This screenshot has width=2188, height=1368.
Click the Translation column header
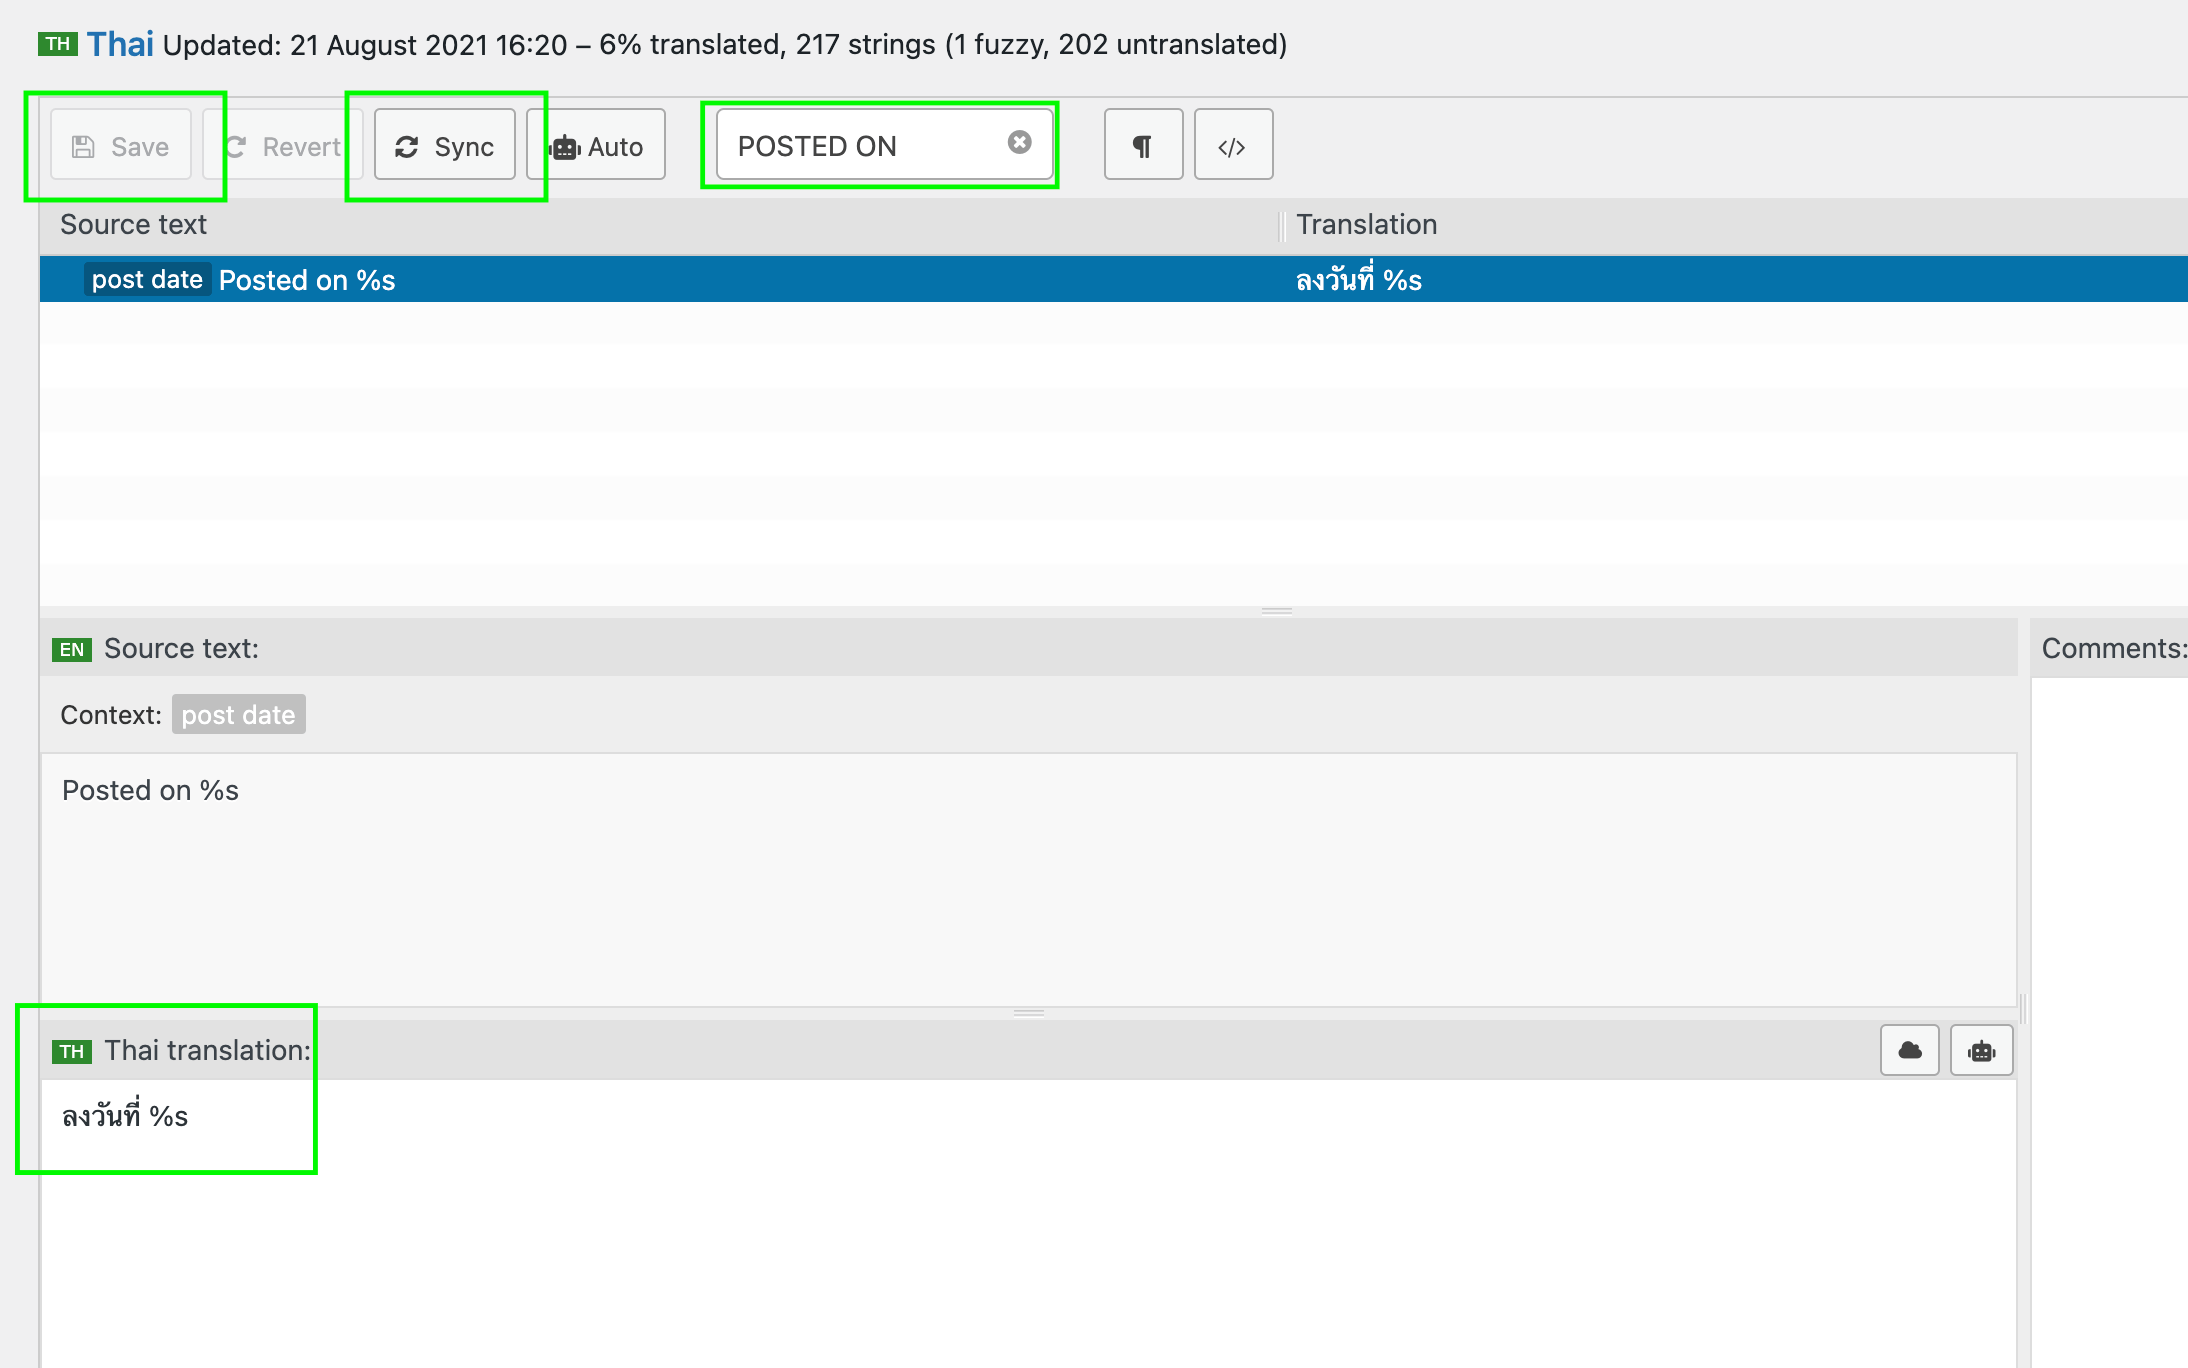click(x=1366, y=225)
